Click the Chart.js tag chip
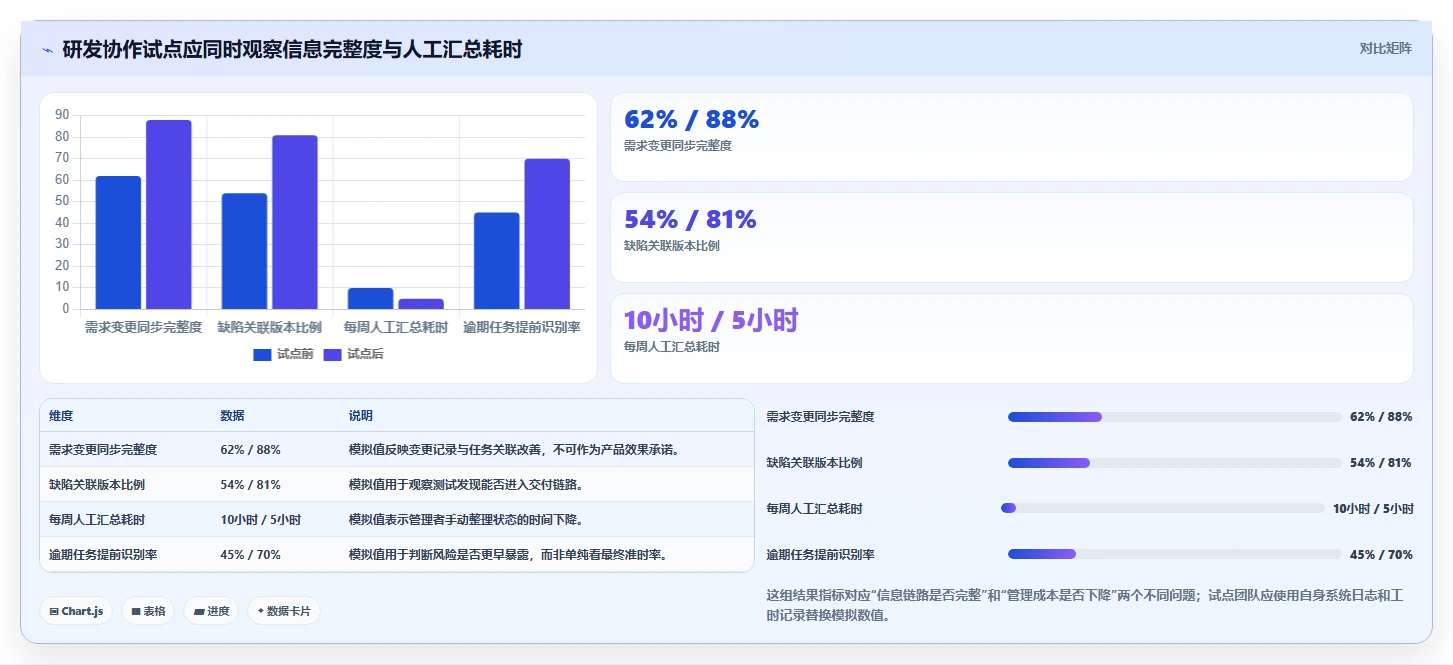Viewport: 1453px width, 665px height. (76, 611)
